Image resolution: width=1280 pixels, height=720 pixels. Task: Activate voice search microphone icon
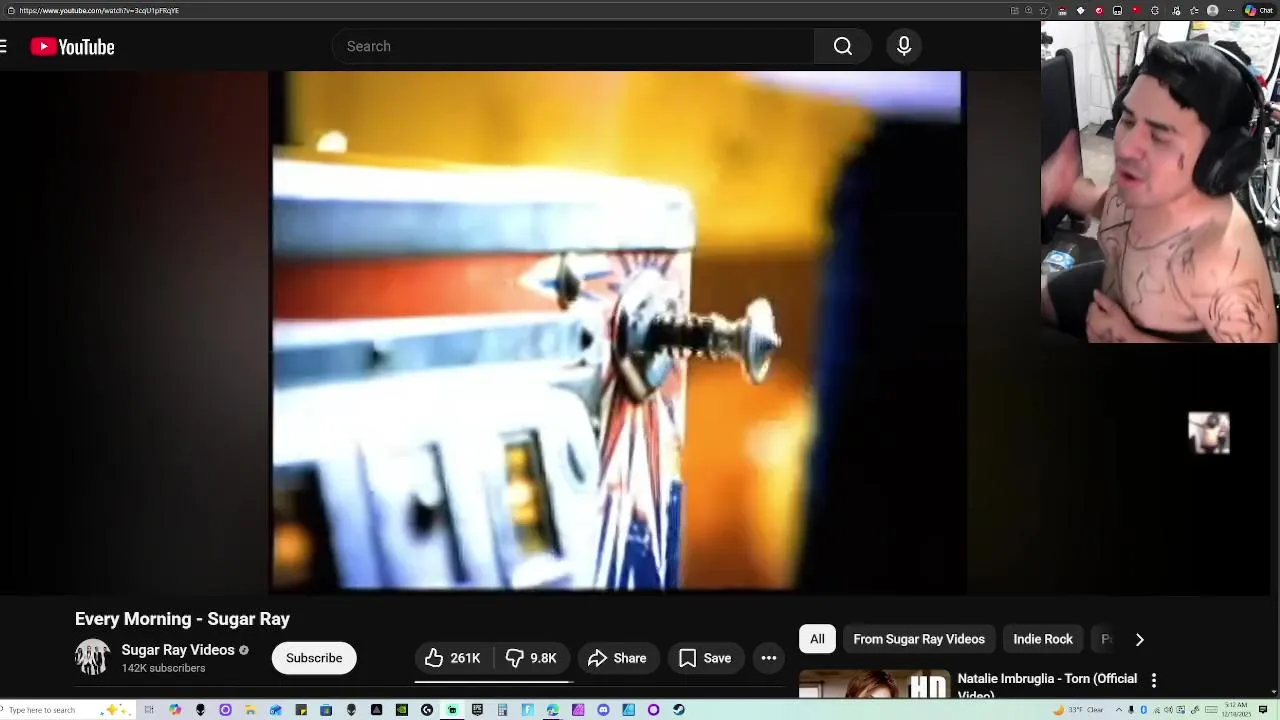pos(904,46)
